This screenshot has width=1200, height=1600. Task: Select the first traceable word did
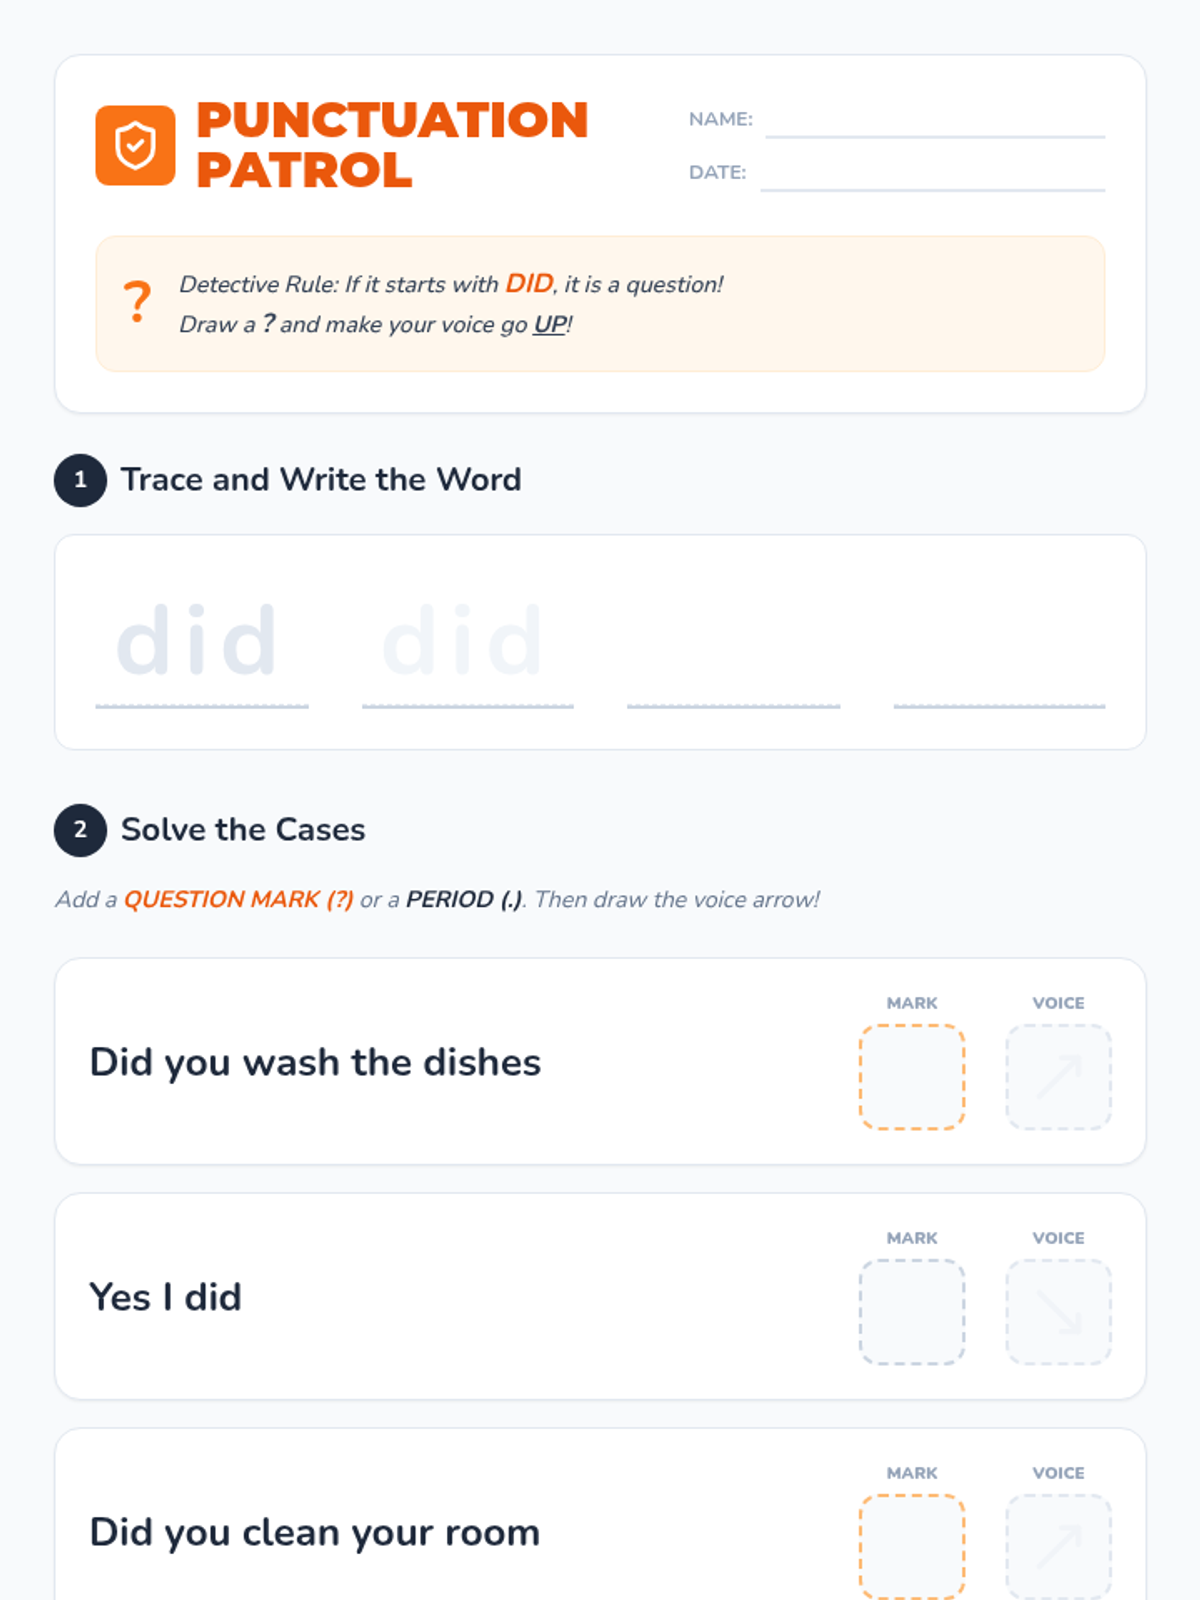click(x=197, y=640)
